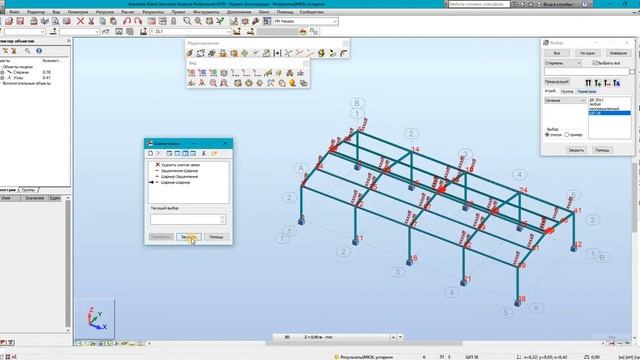Viewport: 640px width, 360px height.
Task: Click the Инверсия button
Action: point(618,53)
